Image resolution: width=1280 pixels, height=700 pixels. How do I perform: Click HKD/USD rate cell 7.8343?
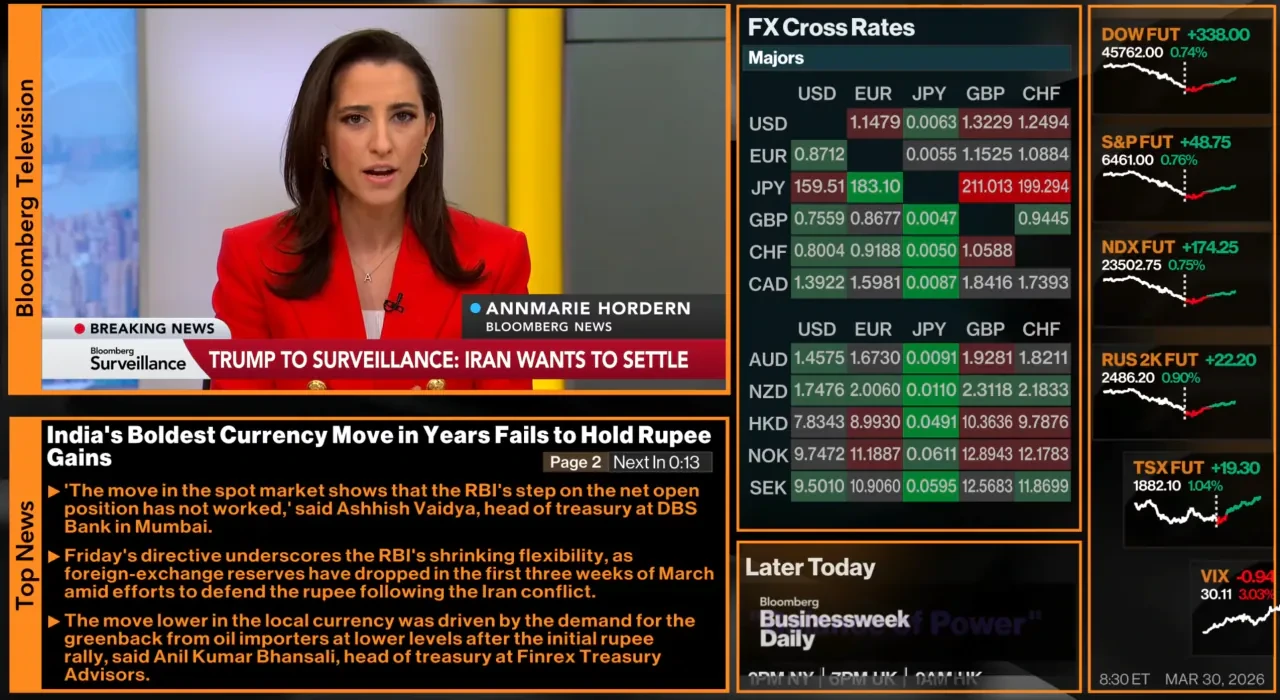(x=819, y=423)
